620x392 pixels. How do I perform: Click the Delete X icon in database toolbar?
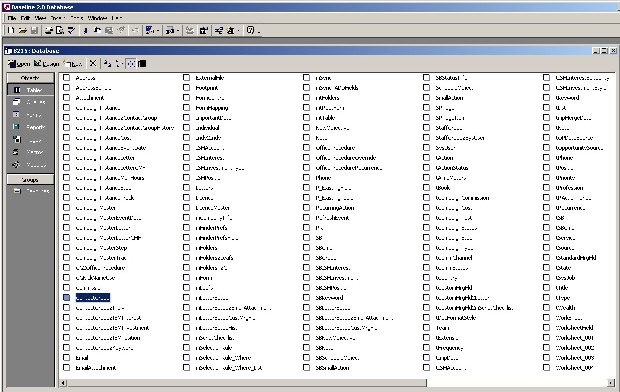93,63
